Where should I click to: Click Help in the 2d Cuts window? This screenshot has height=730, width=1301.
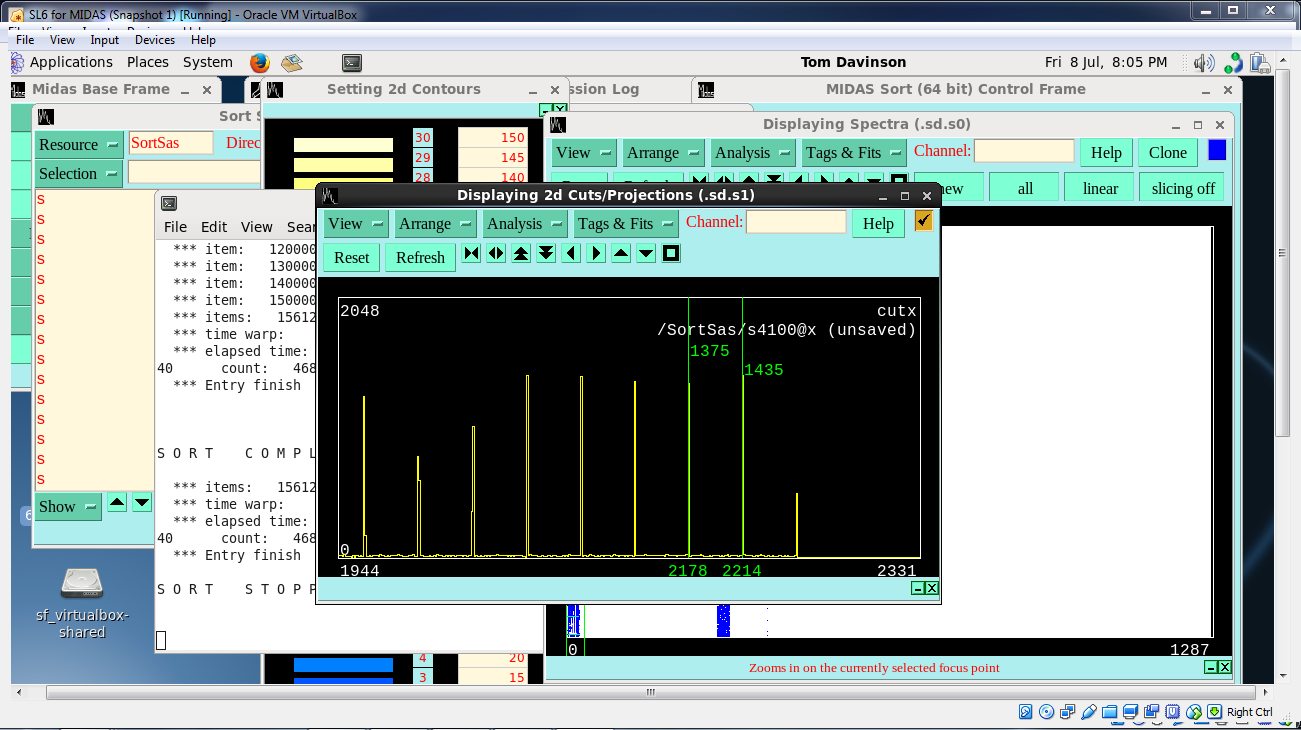(878, 223)
